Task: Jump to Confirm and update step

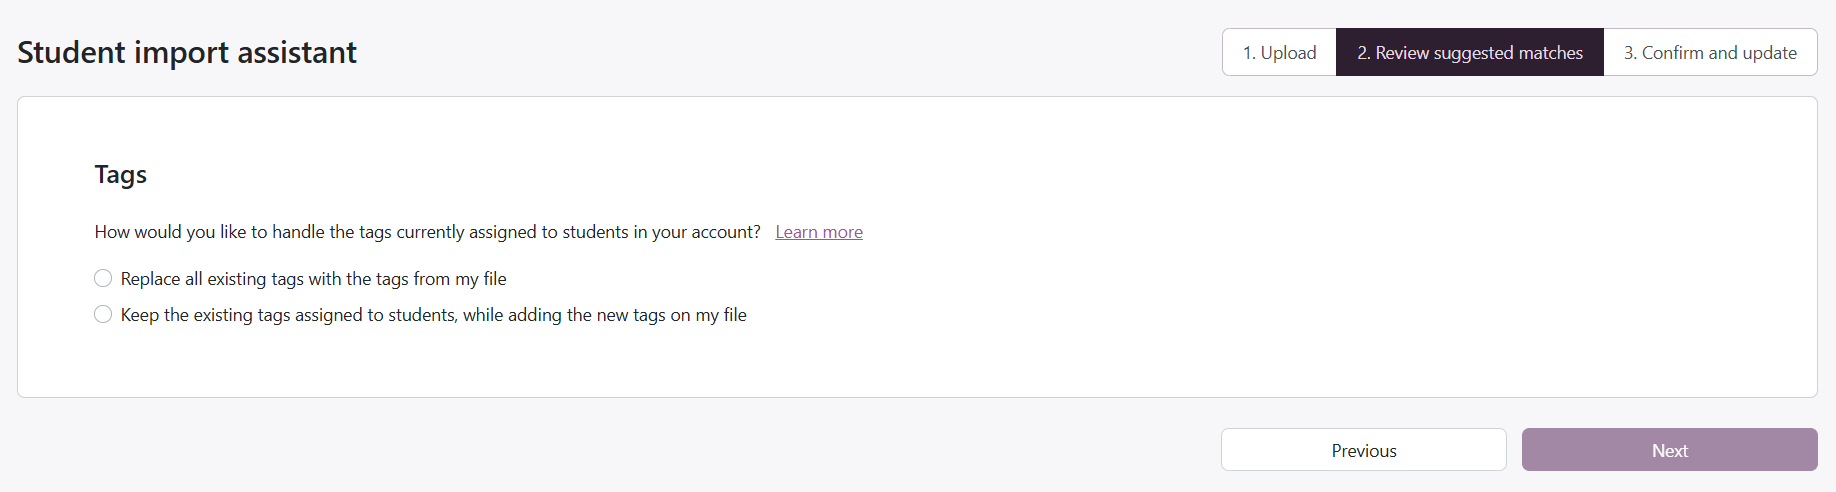Action: [x=1710, y=53]
